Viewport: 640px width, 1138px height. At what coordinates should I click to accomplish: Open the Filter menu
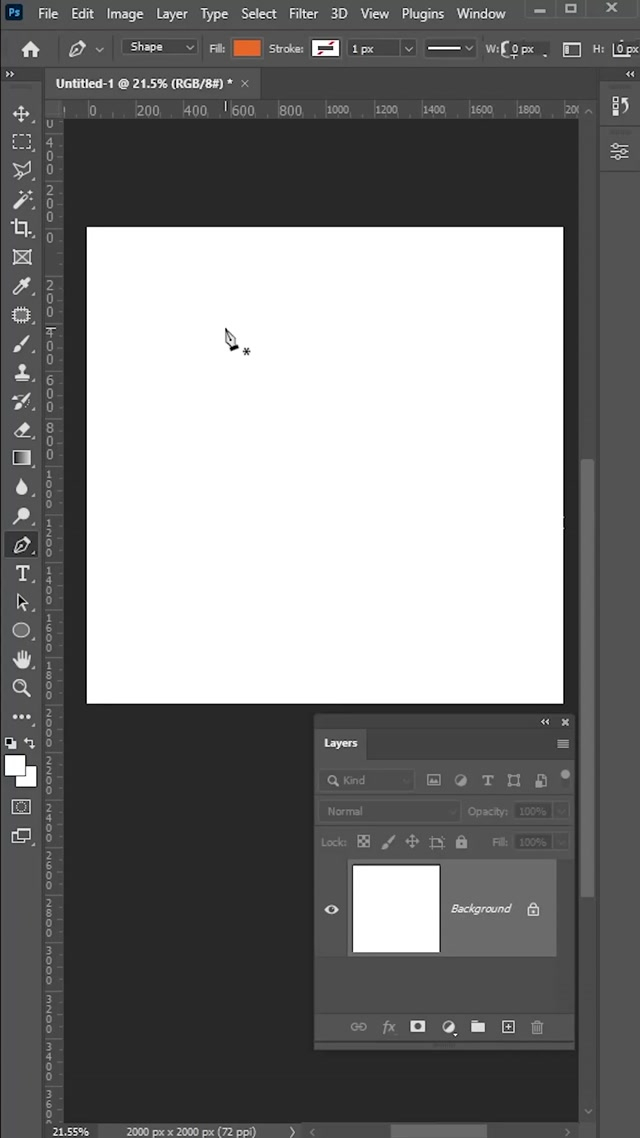click(303, 14)
